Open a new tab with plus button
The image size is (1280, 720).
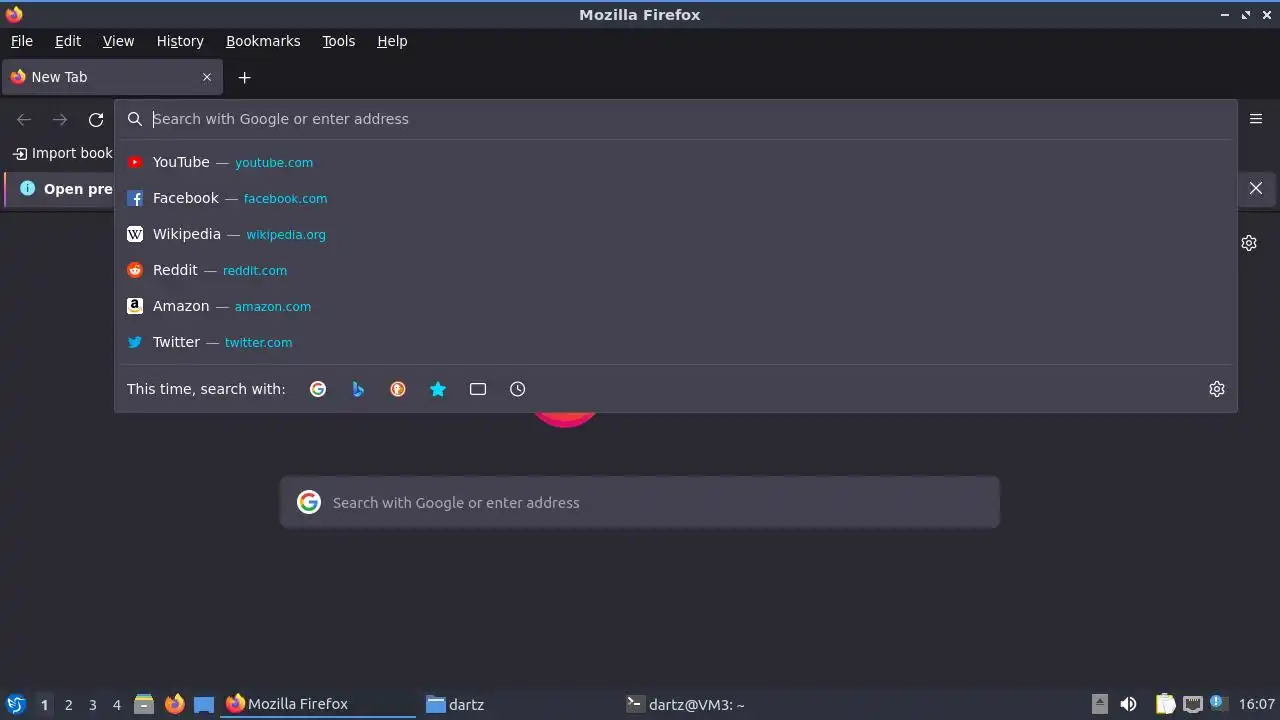244,77
